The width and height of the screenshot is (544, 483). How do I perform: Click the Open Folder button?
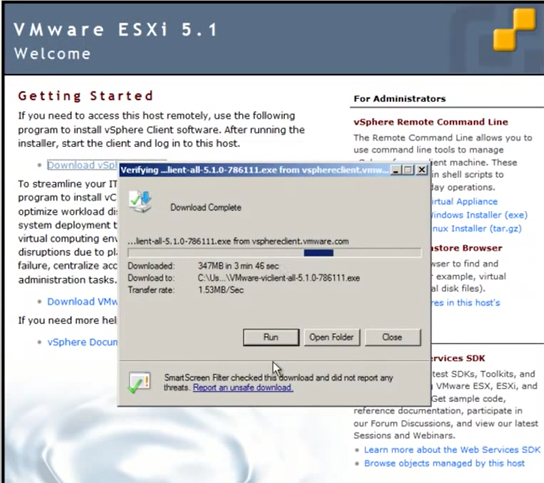332,337
